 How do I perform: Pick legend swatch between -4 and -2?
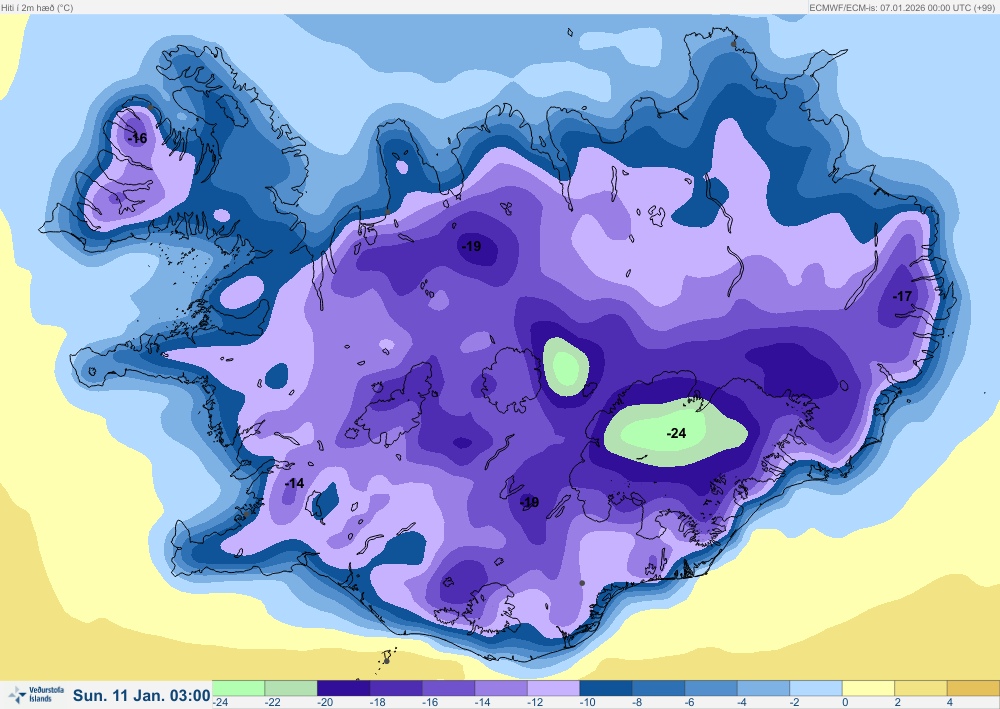(763, 688)
